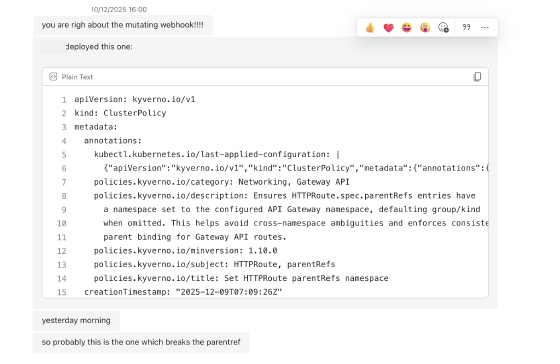React with laughing face emoji
The height and width of the screenshot is (364, 560).
tap(406, 28)
